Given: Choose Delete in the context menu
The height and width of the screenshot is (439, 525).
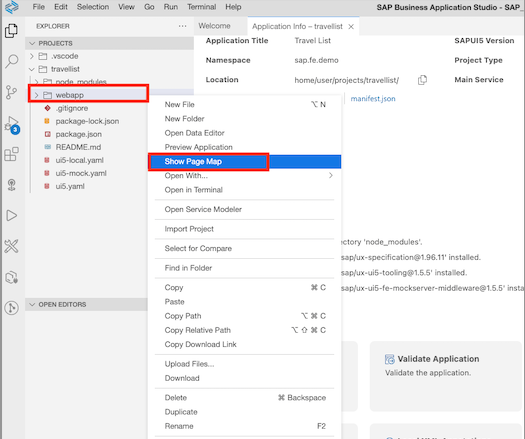Looking at the screenshot, I should [x=244, y=398].
